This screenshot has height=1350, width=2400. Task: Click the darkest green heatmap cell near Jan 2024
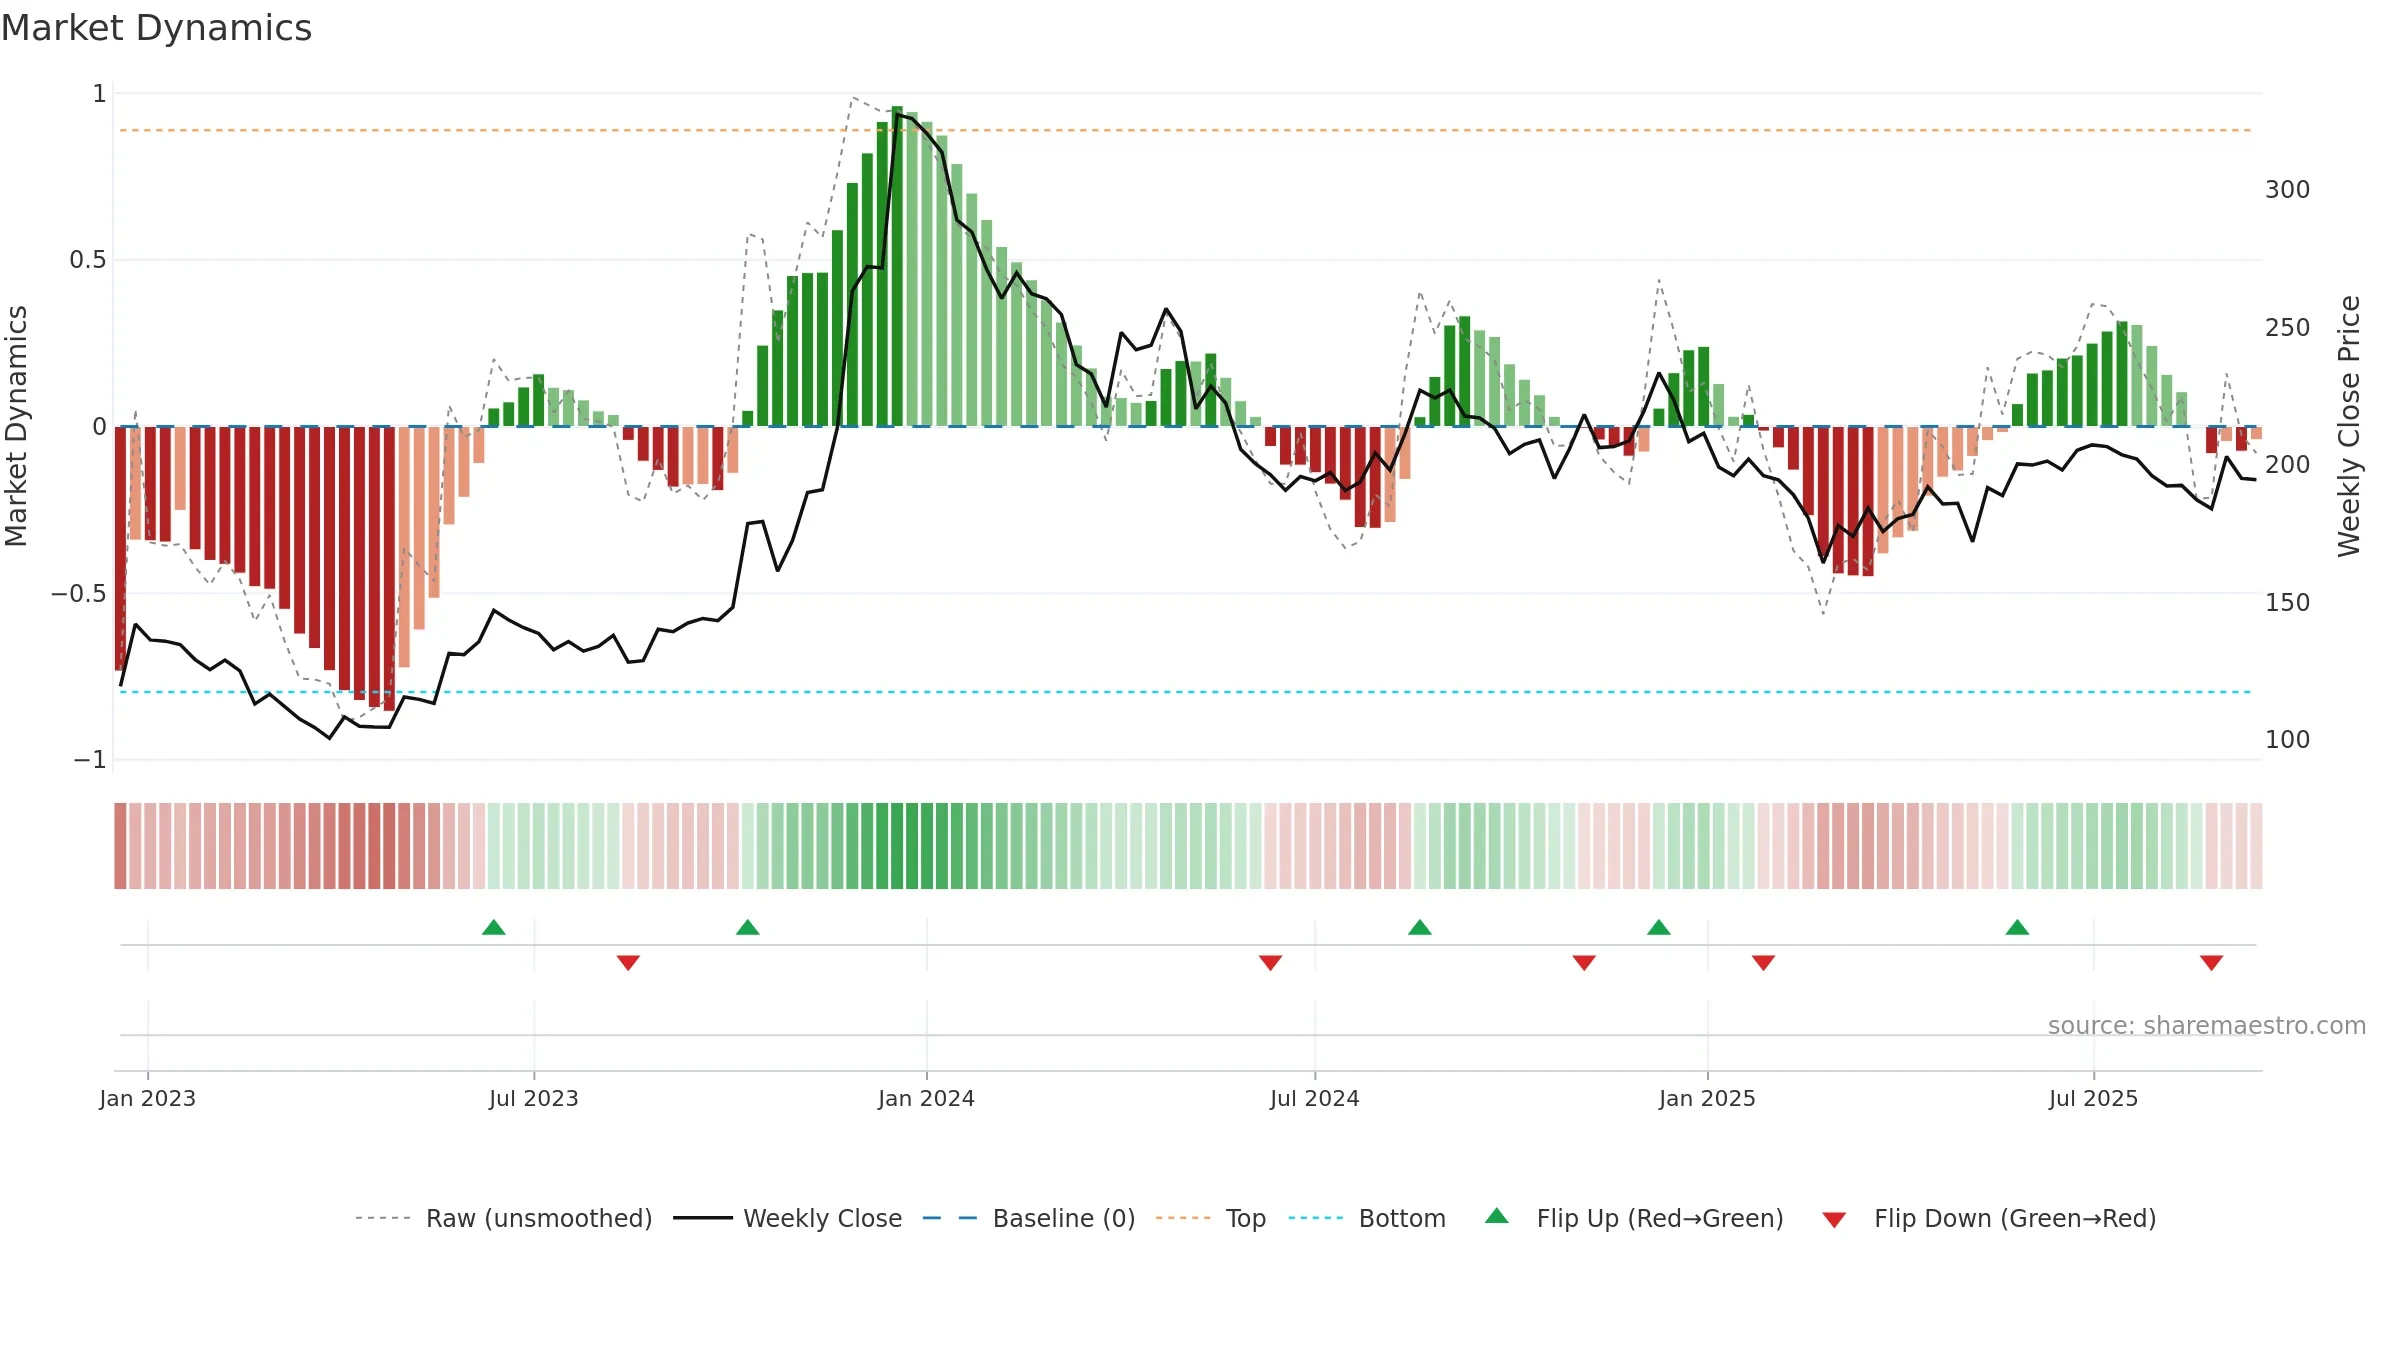(897, 846)
